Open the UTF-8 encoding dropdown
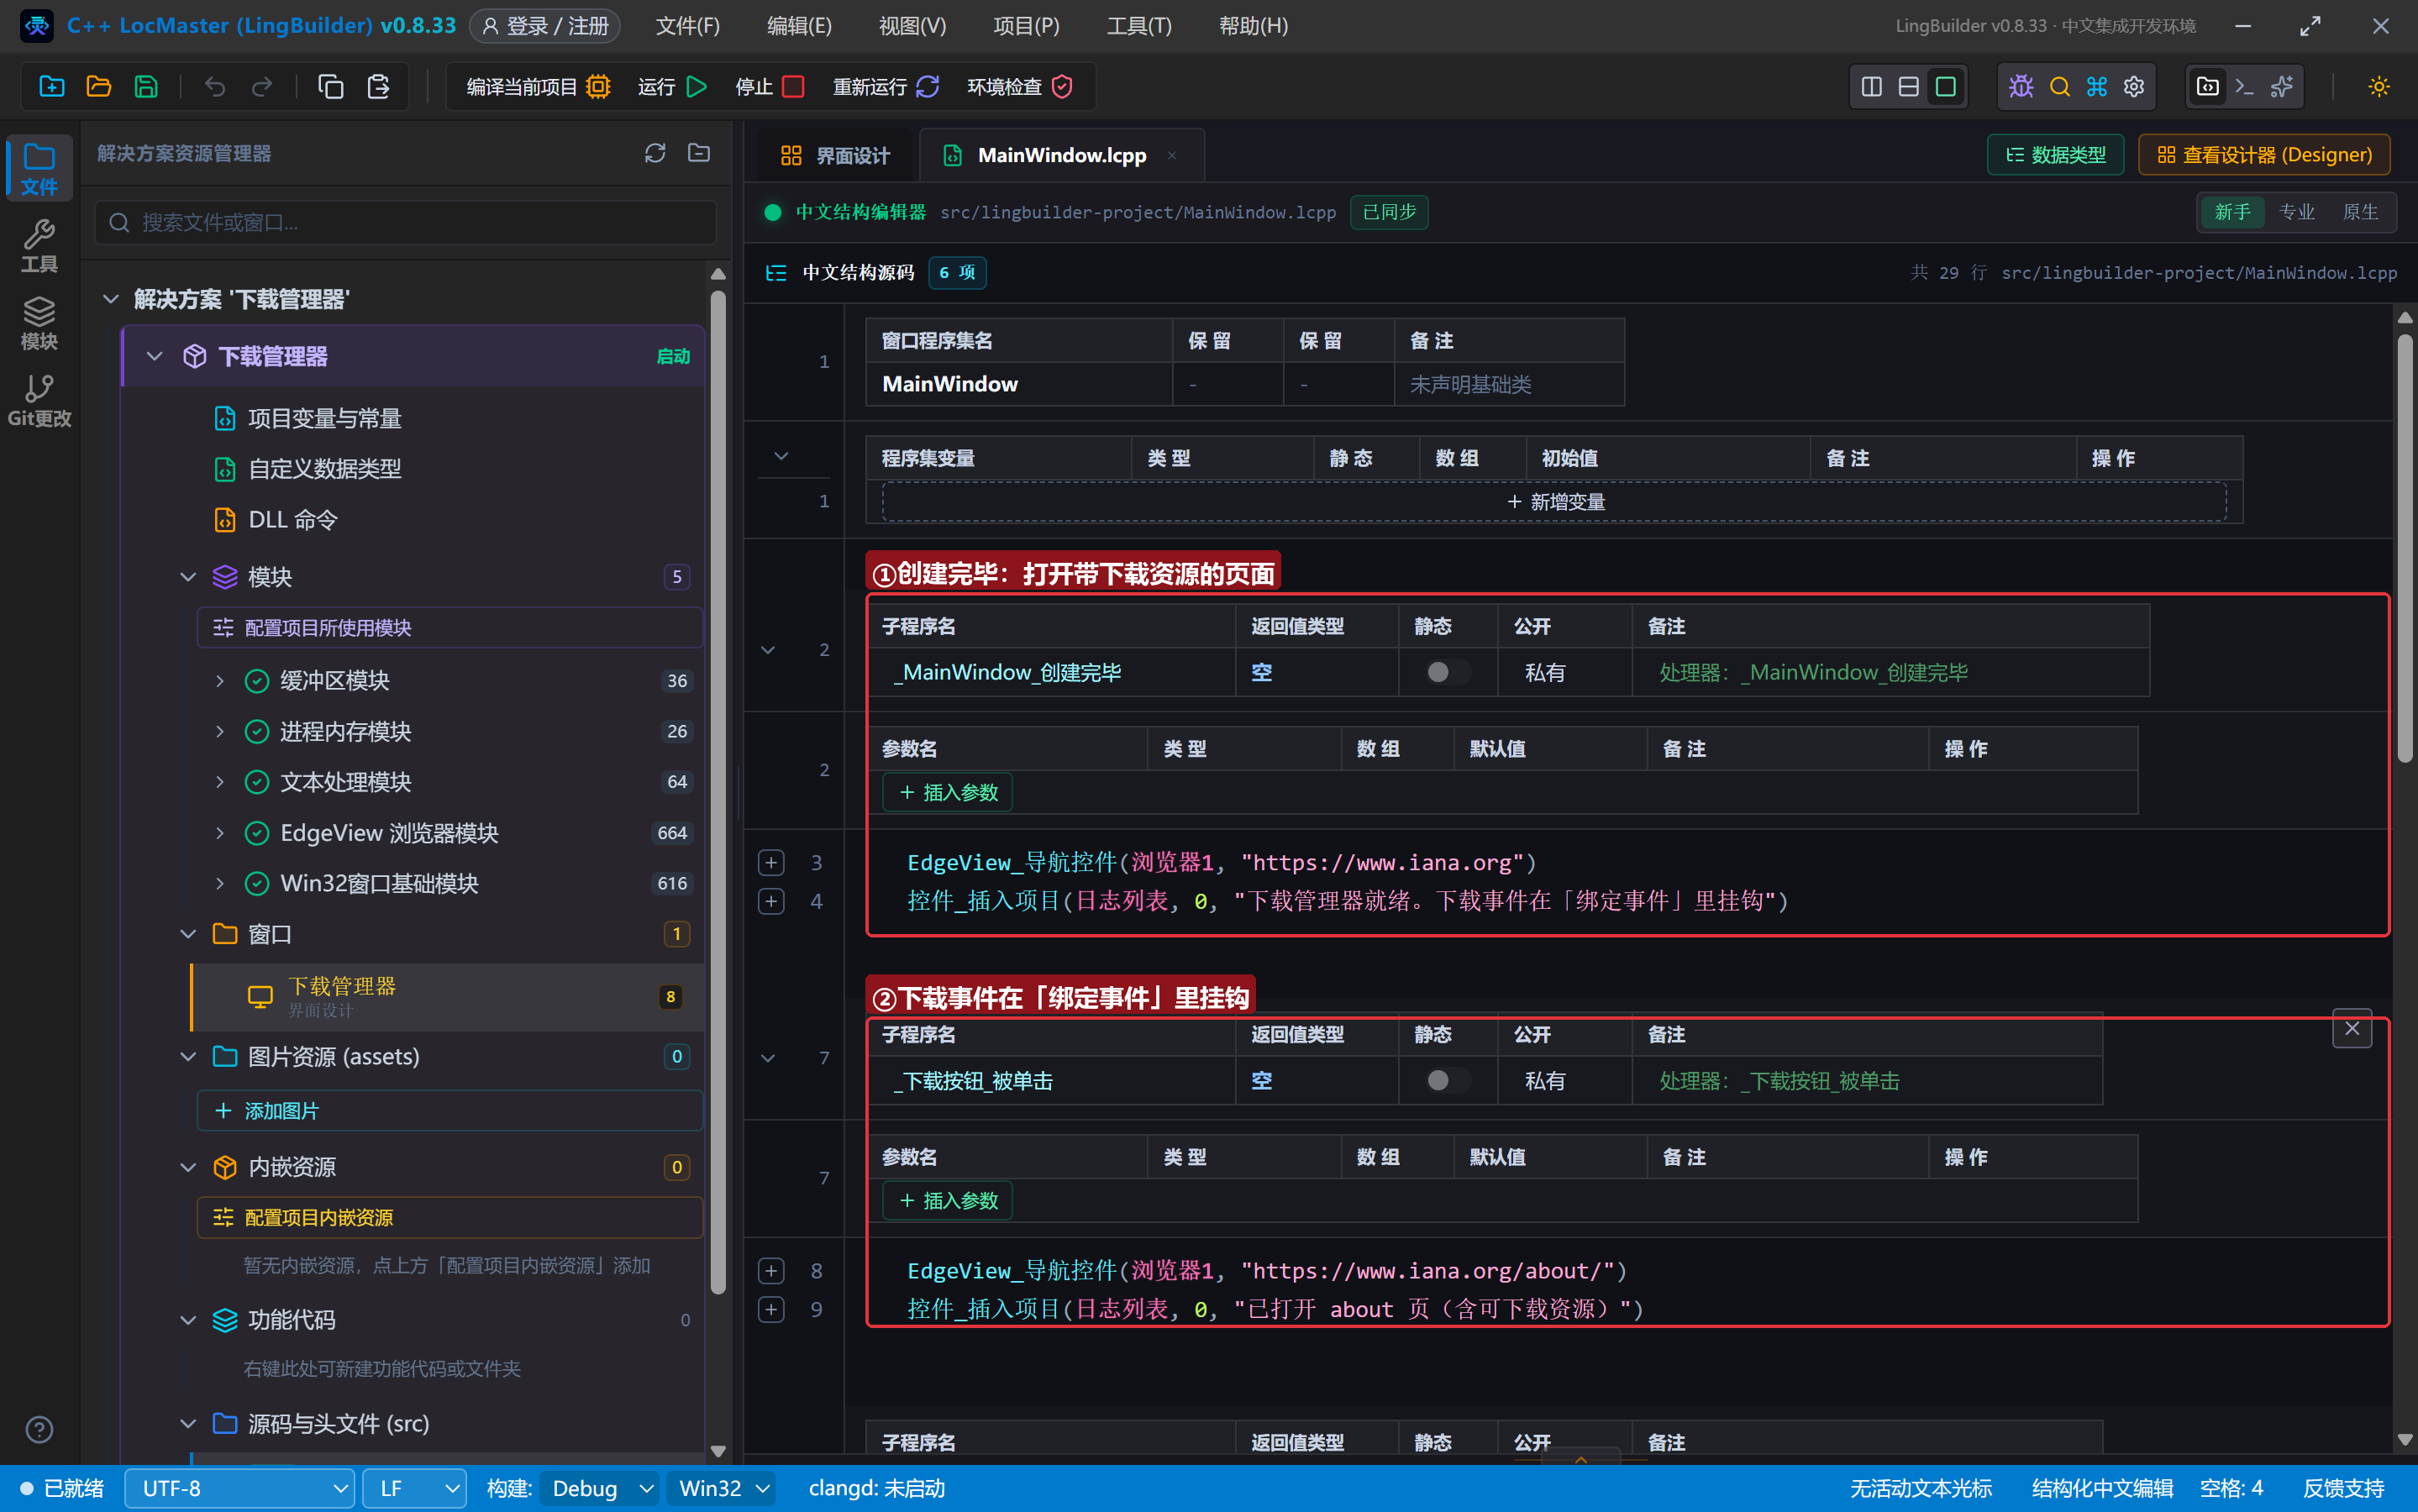 tap(240, 1488)
